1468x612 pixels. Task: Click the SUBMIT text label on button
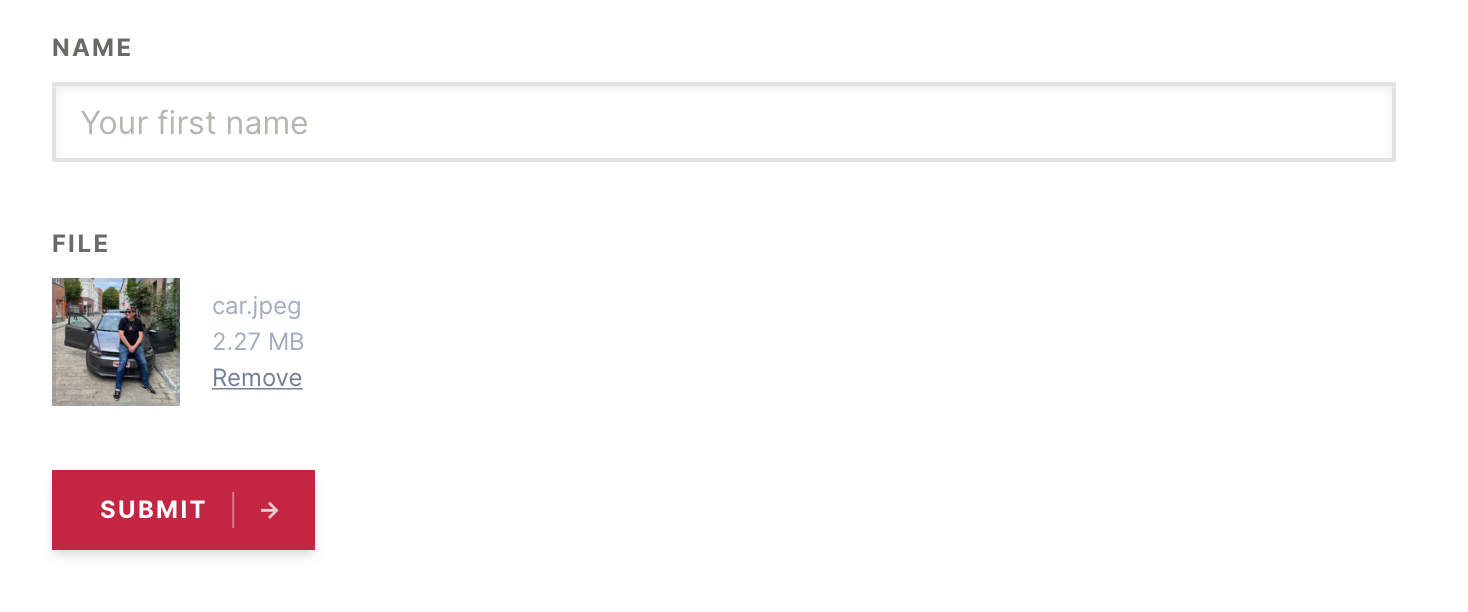pos(153,510)
